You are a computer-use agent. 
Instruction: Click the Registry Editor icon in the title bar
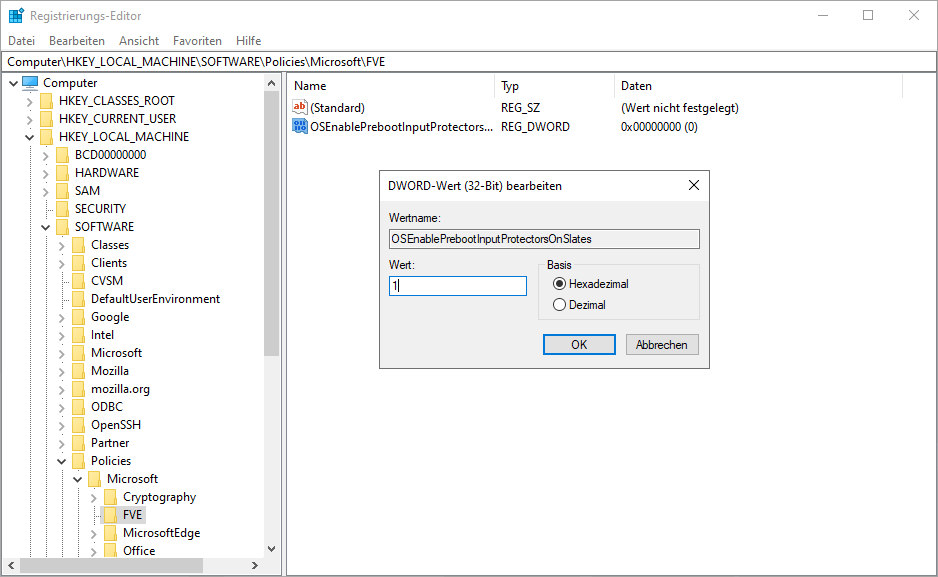[x=14, y=15]
